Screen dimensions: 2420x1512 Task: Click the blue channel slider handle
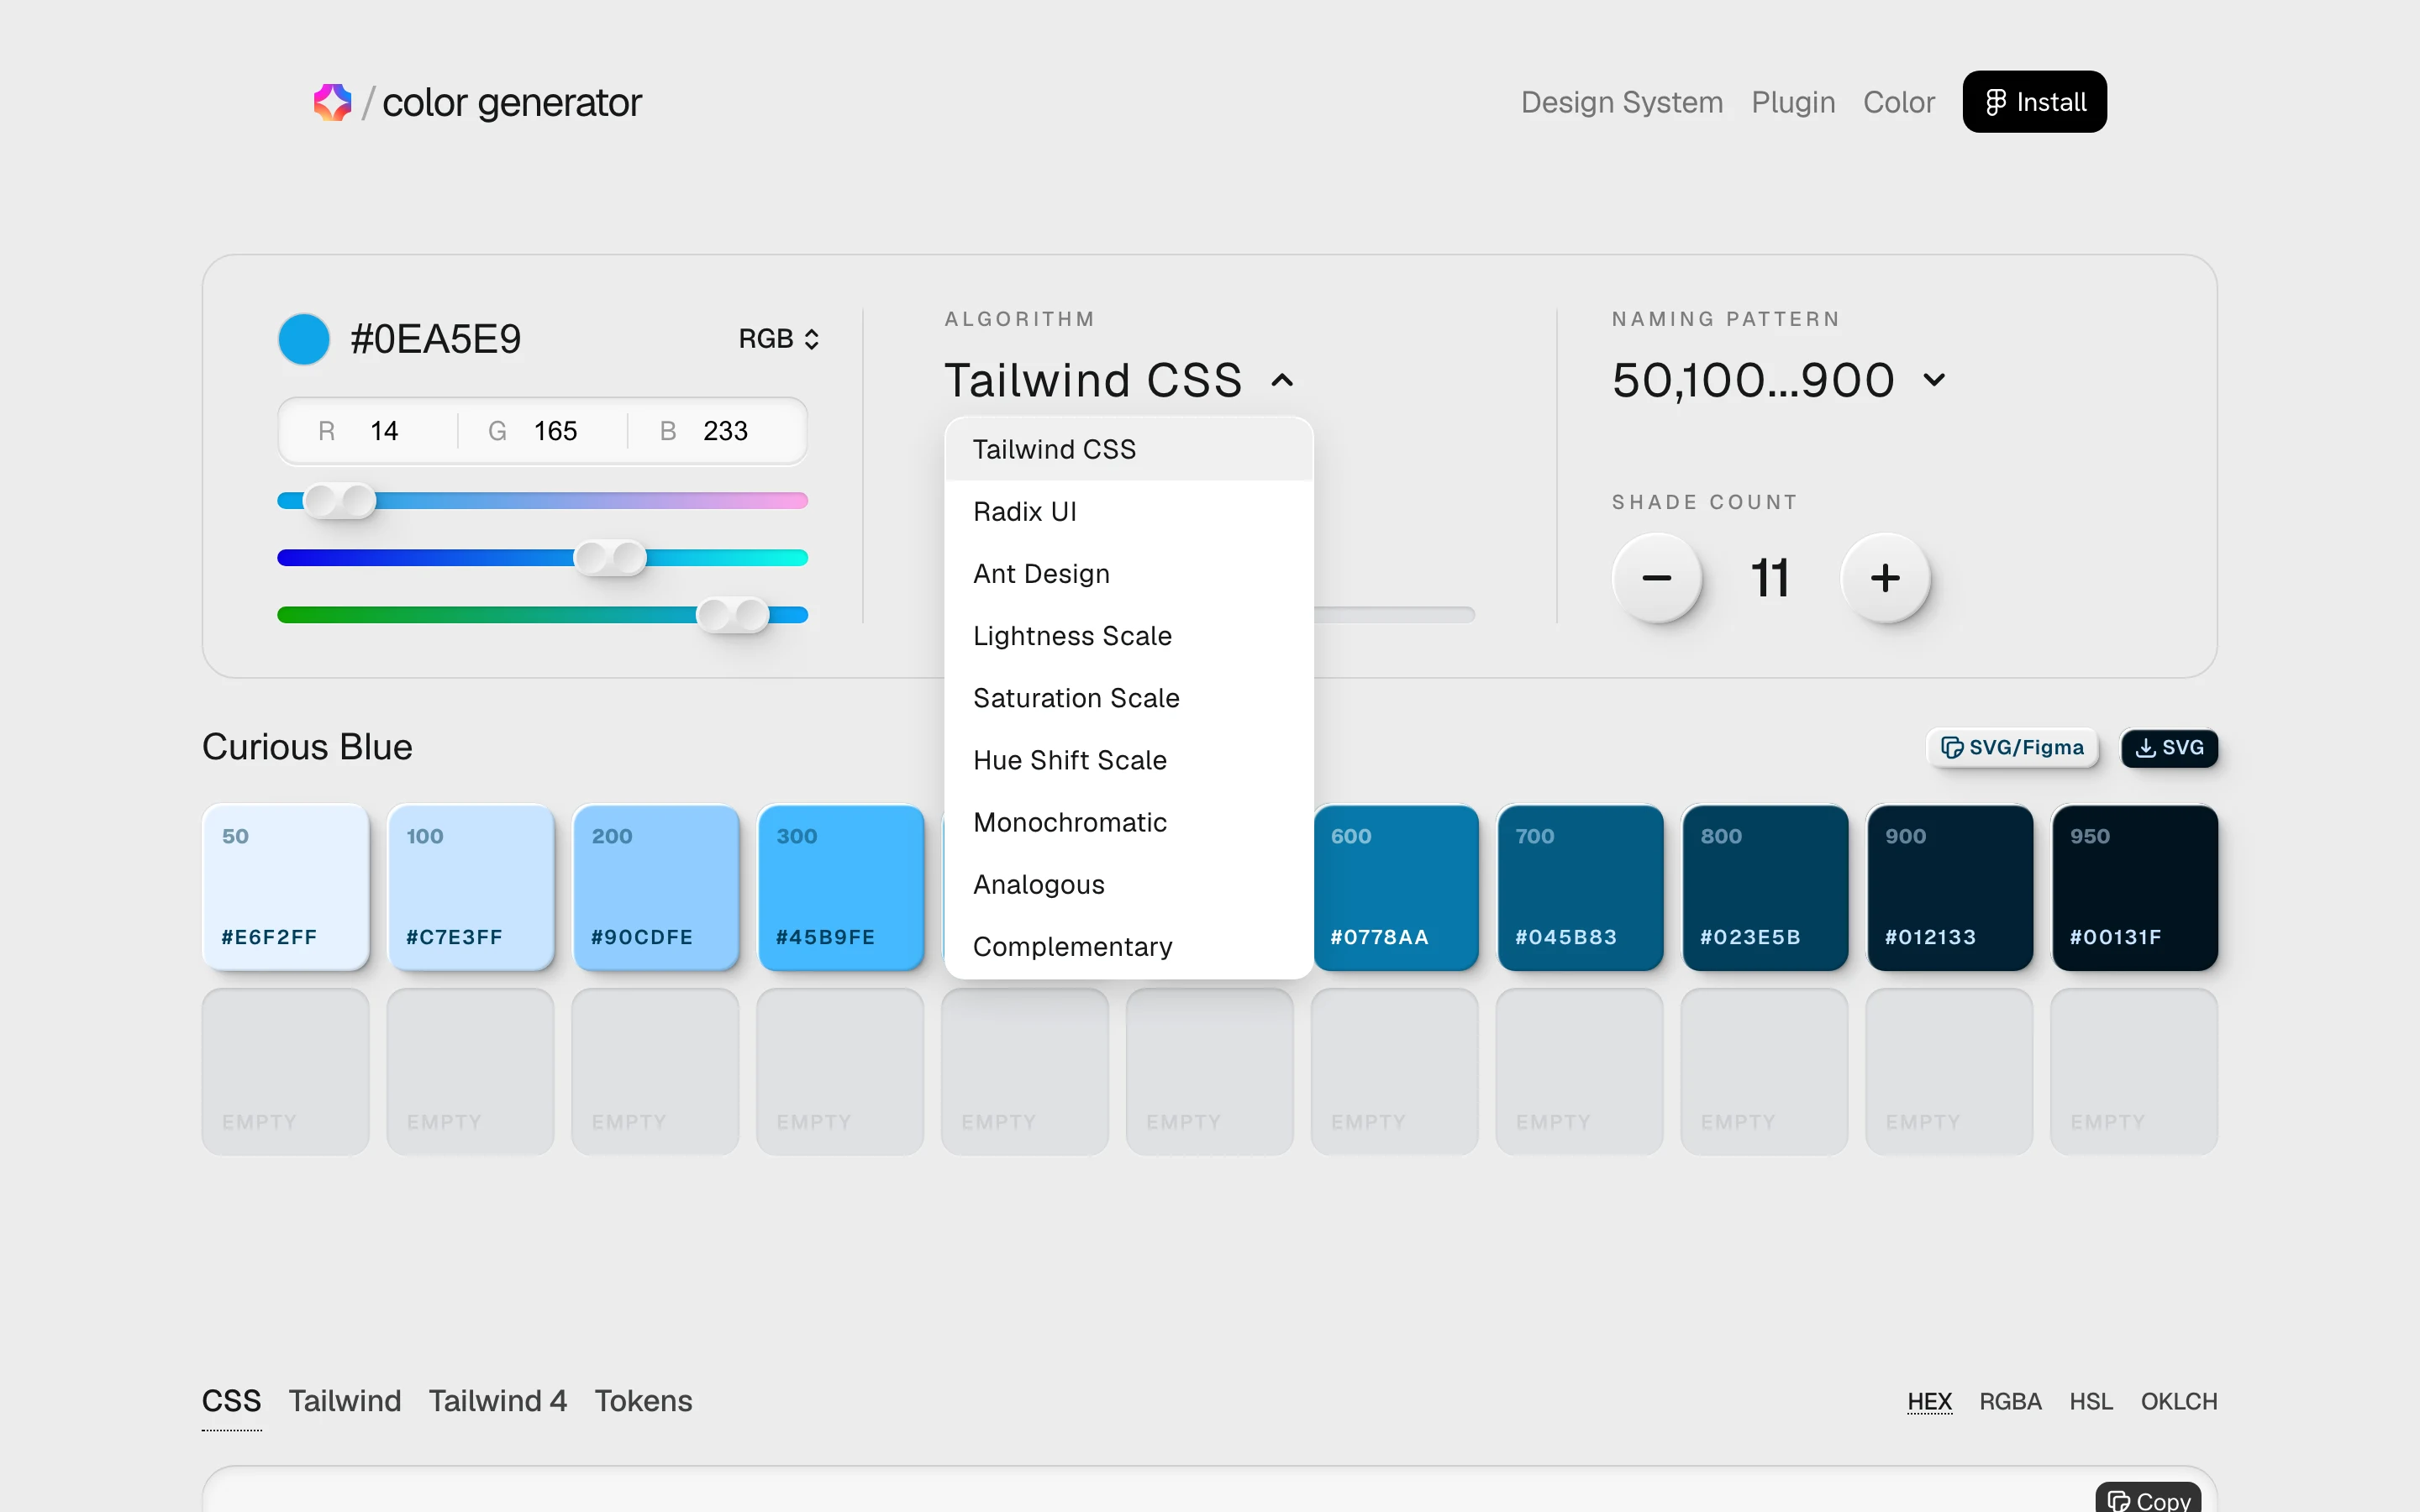(x=733, y=615)
